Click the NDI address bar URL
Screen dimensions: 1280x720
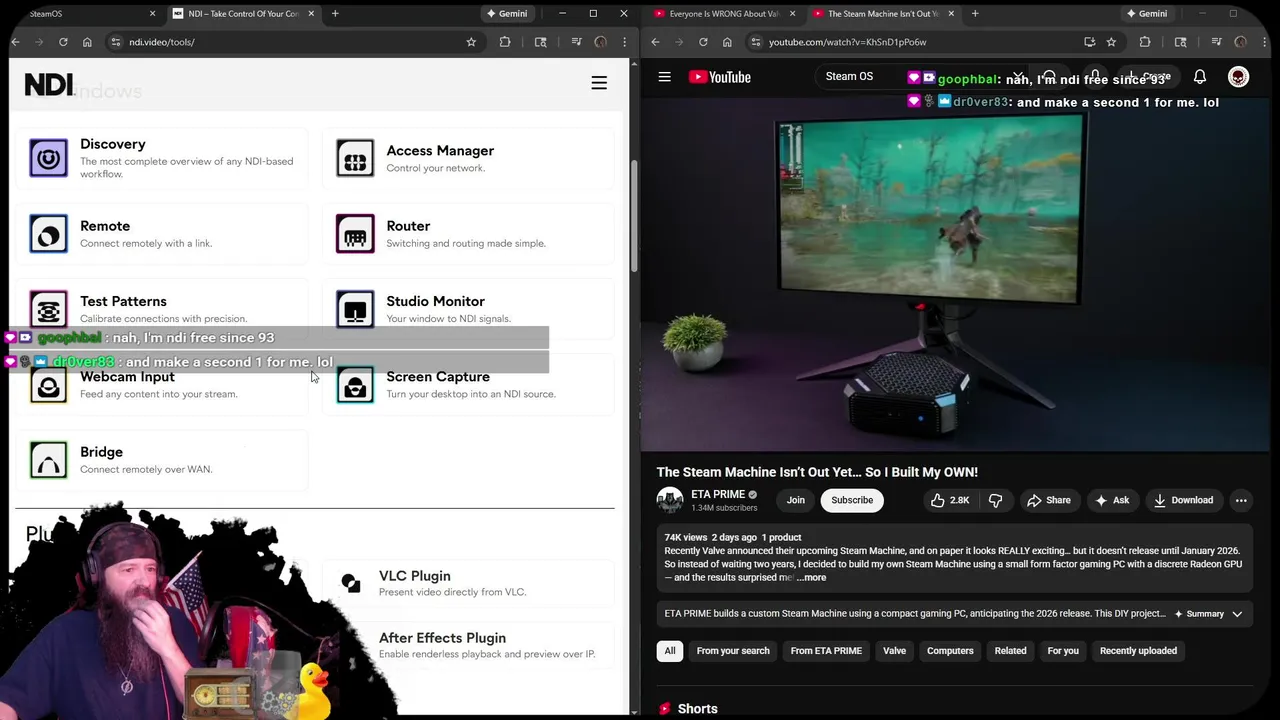(x=162, y=42)
